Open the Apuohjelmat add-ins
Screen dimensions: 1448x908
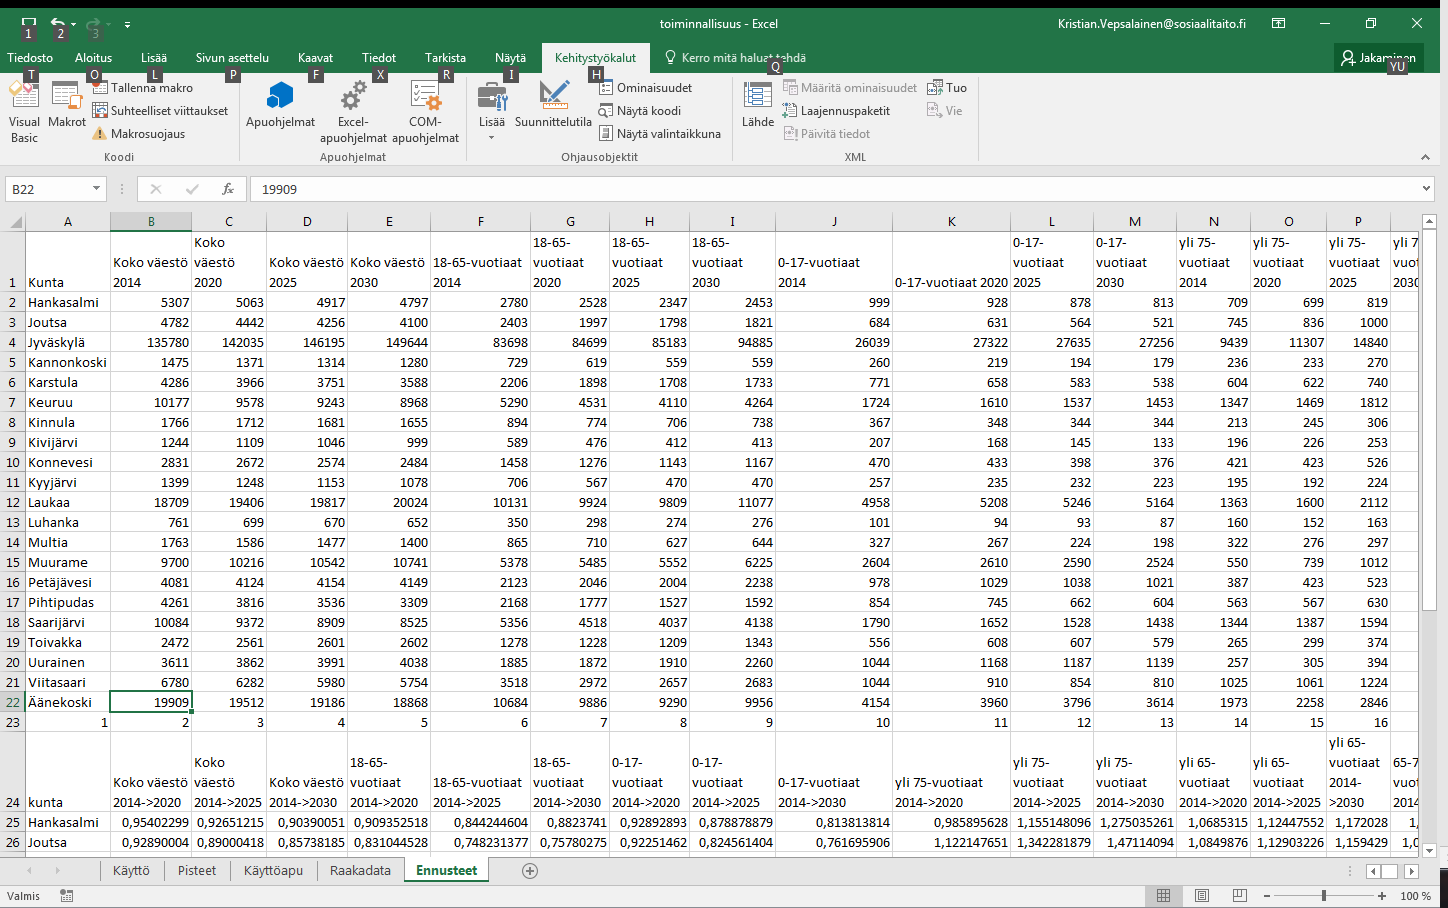[x=280, y=105]
